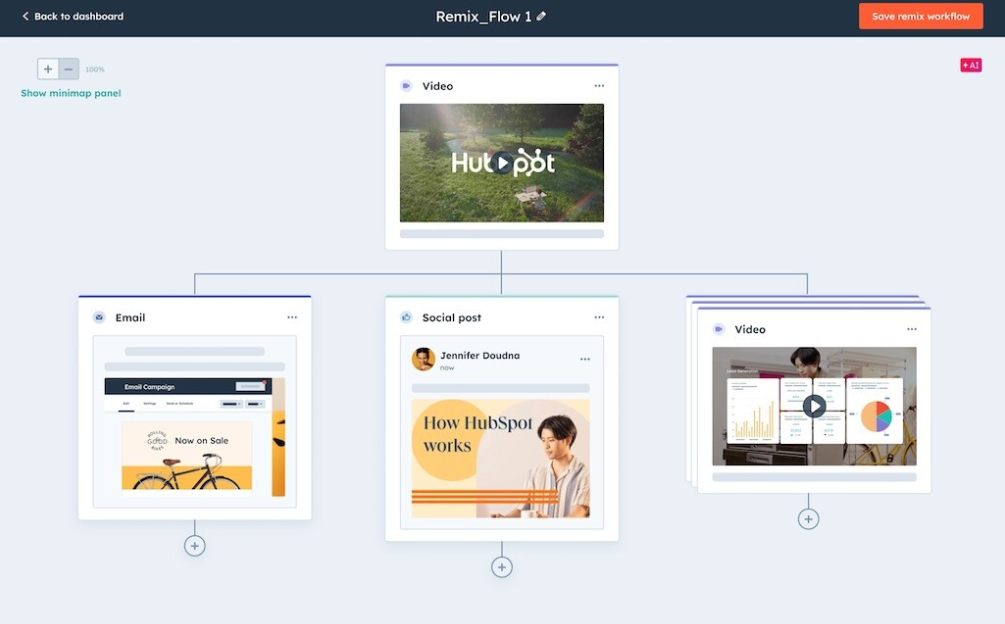The image size is (1005, 624).
Task: Click the +AI icon
Action: (970, 64)
